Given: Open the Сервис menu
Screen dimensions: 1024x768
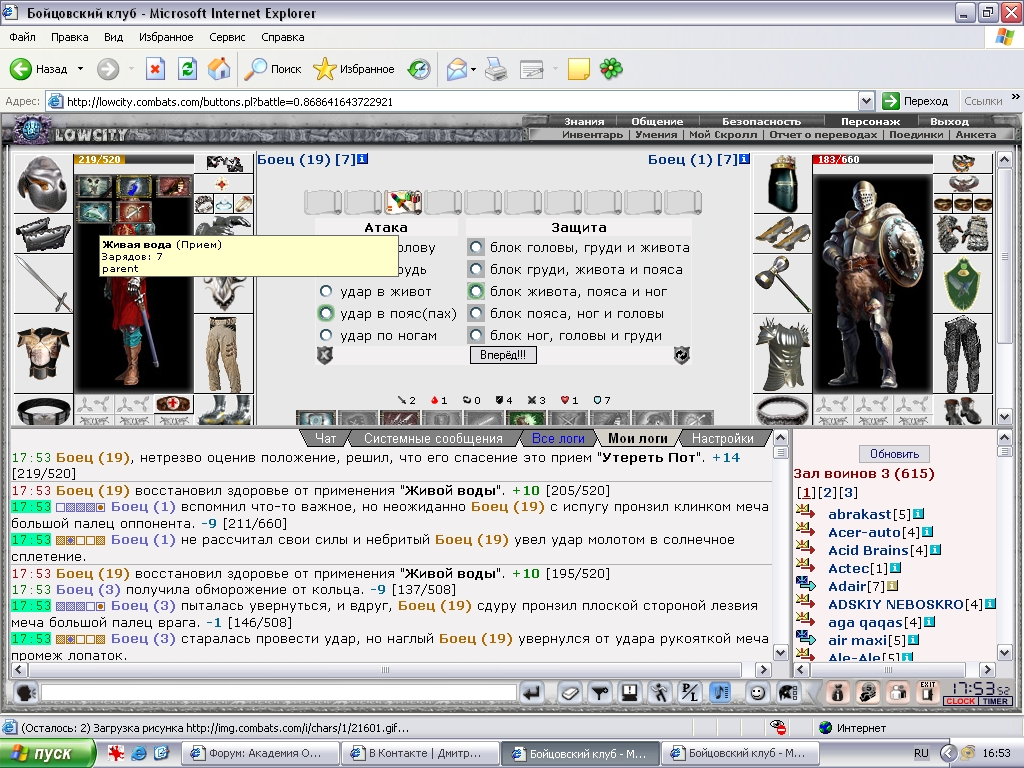Looking at the screenshot, I should click(x=227, y=37).
